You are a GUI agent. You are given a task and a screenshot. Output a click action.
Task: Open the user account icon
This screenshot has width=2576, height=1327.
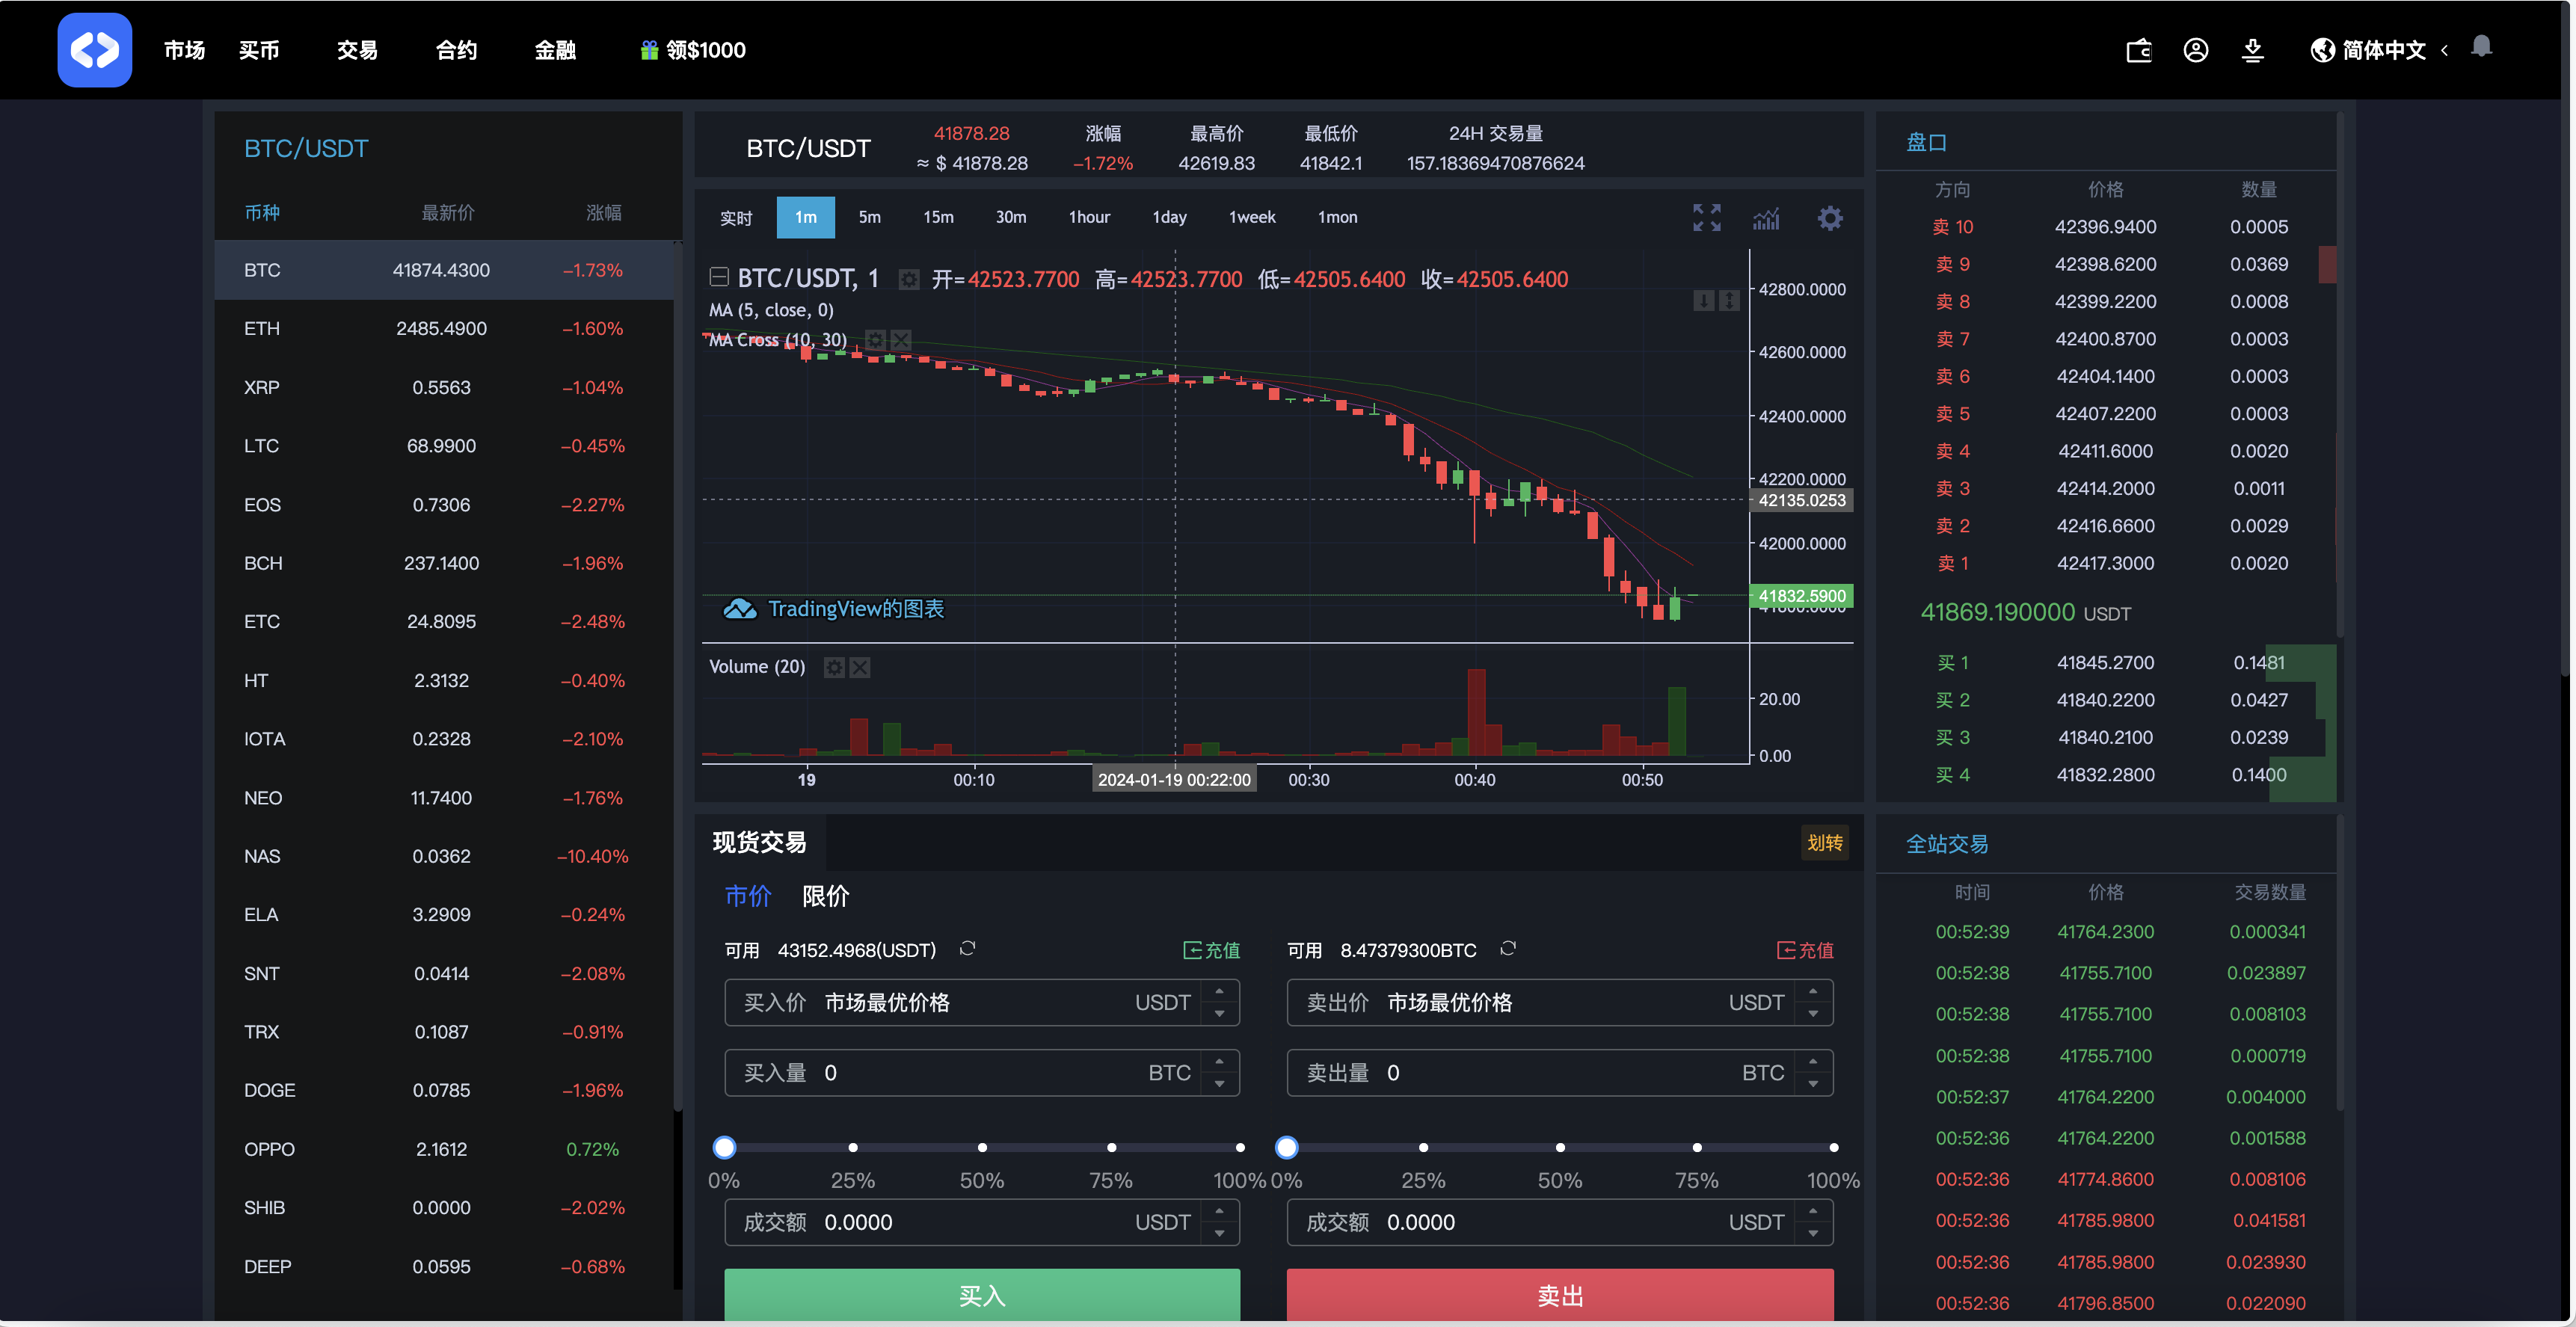tap(2196, 50)
